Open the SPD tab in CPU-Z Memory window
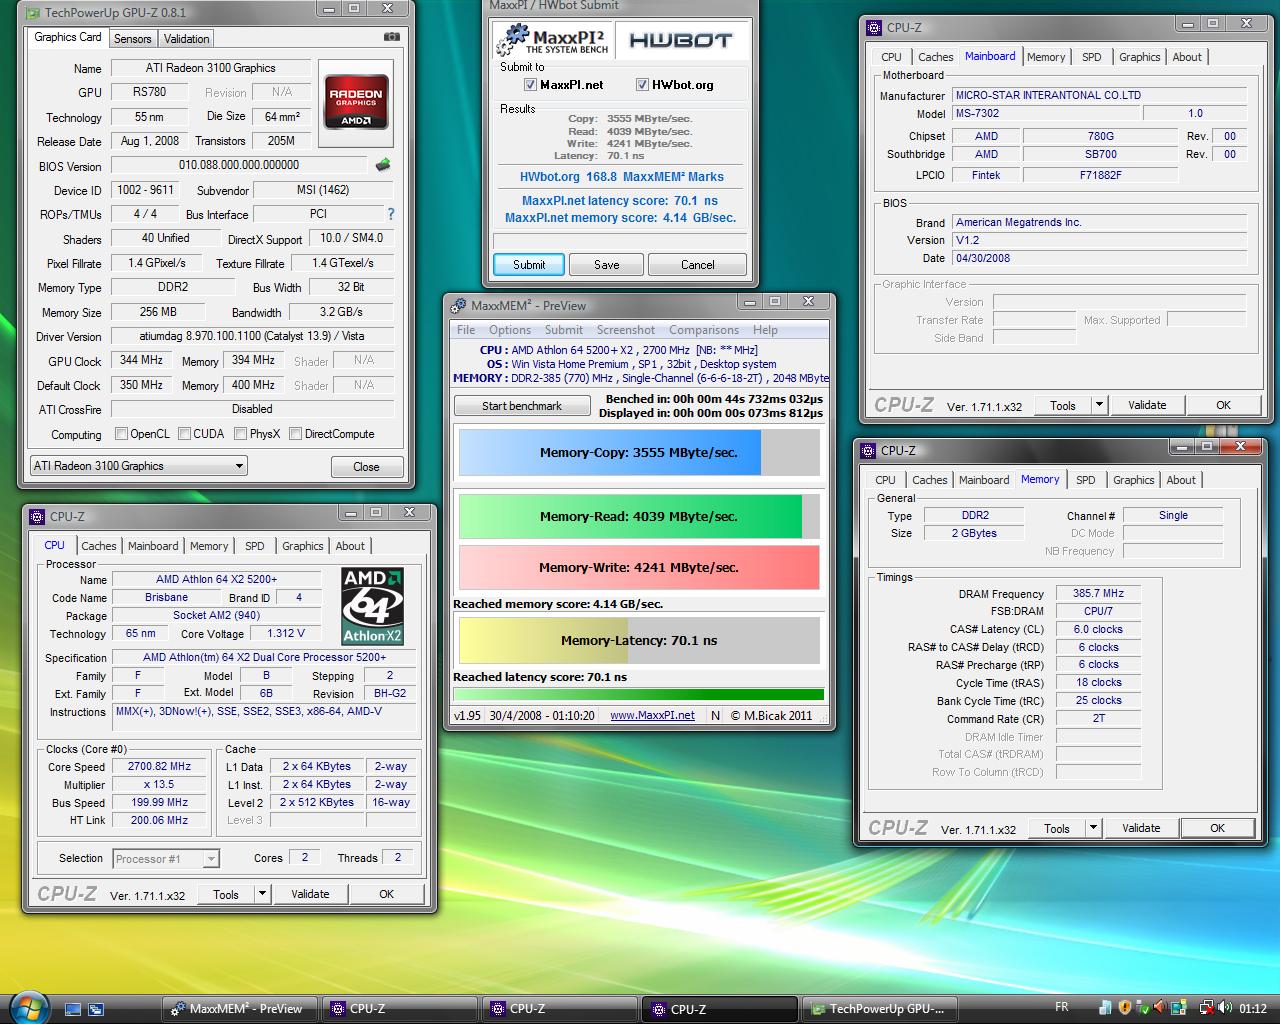1280x1024 pixels. (1085, 480)
